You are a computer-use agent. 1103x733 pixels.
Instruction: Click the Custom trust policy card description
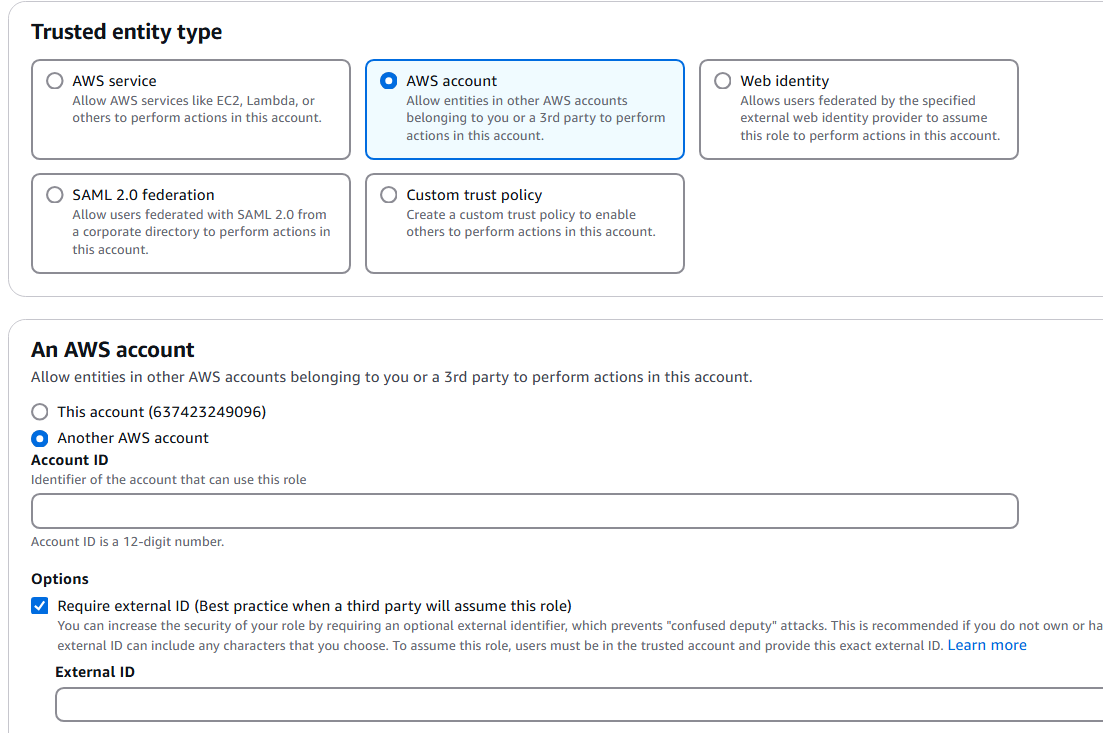pyautogui.click(x=530, y=223)
